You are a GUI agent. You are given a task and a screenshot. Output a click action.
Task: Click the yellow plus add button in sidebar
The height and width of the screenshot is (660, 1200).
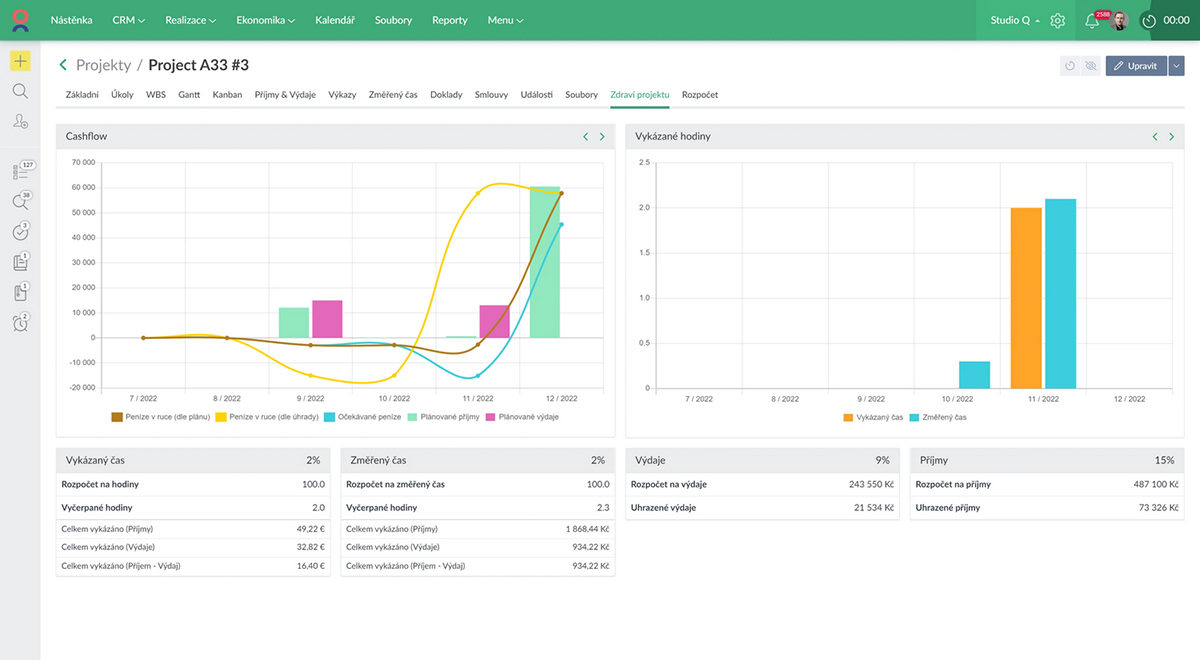coord(20,61)
